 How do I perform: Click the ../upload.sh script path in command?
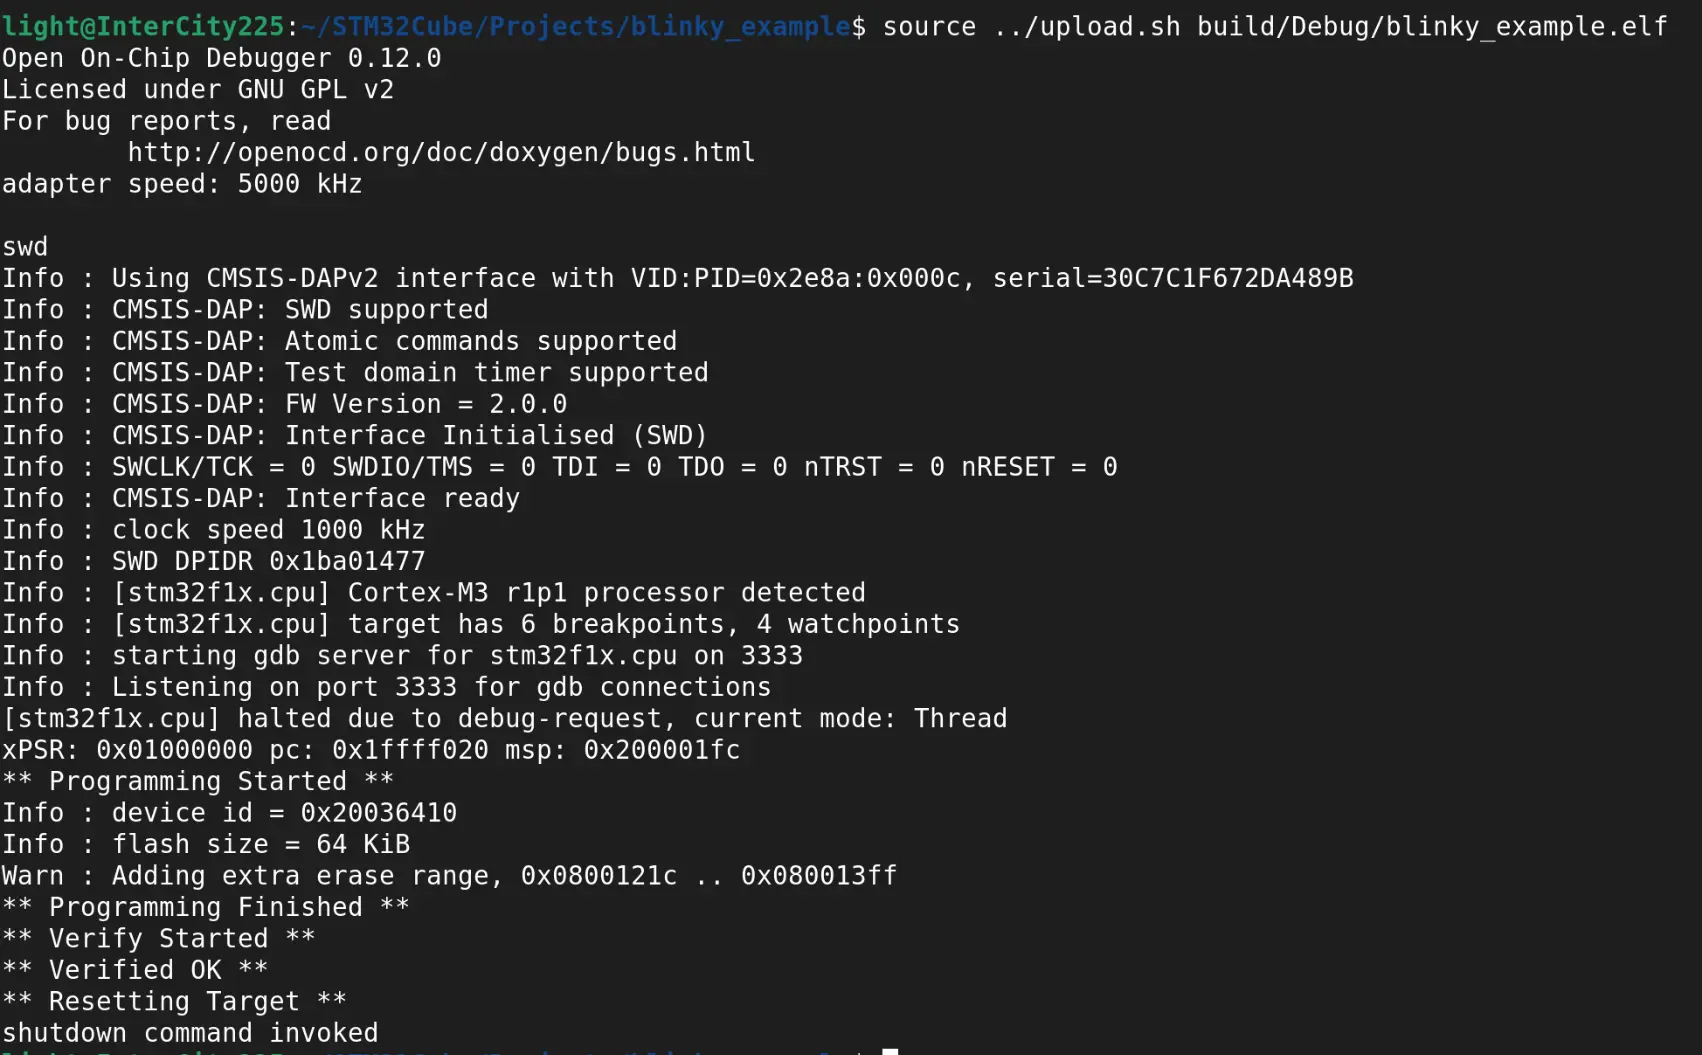(x=1087, y=26)
